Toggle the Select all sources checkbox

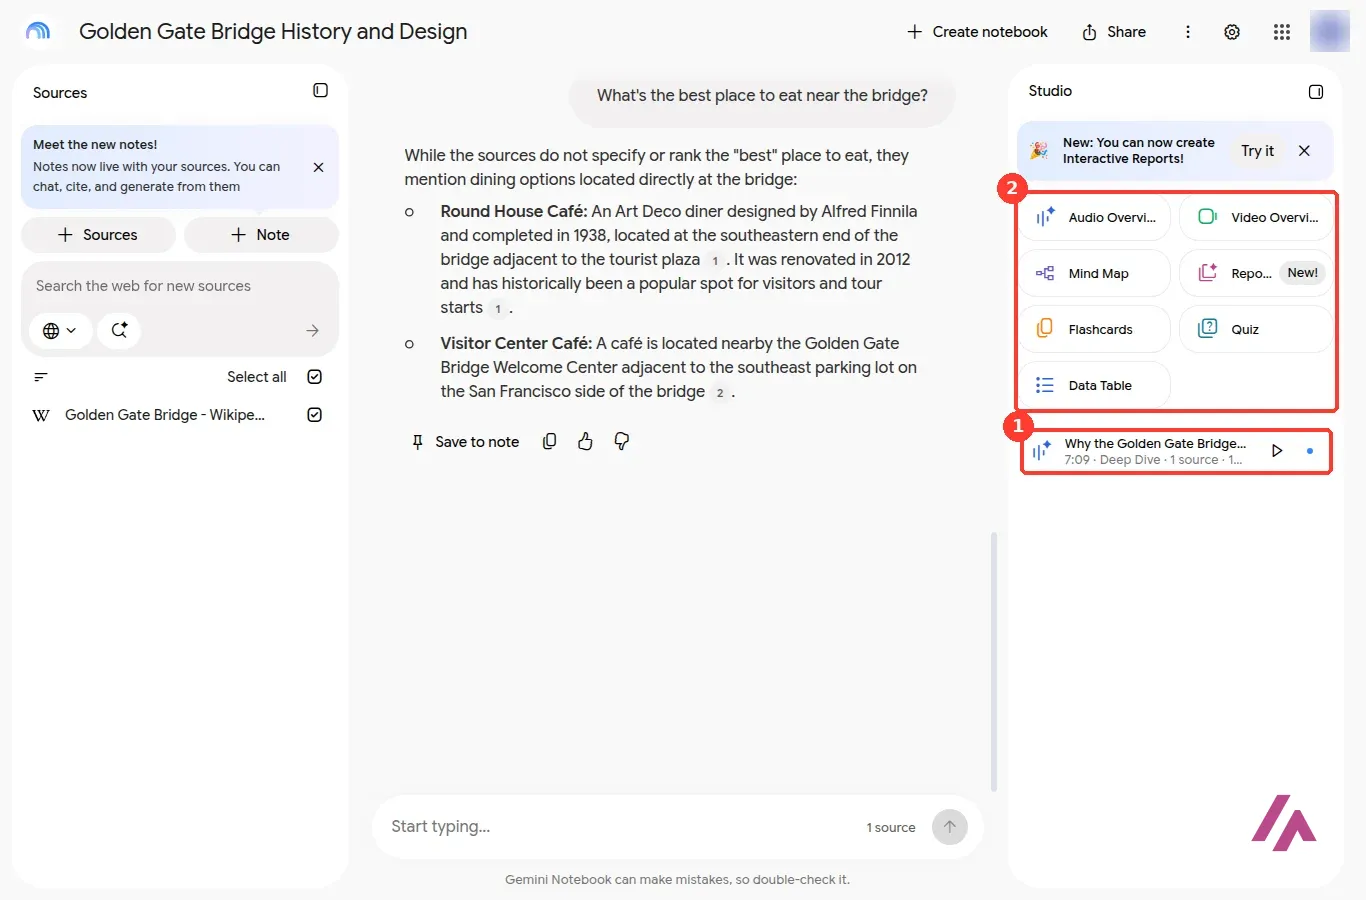click(x=314, y=377)
